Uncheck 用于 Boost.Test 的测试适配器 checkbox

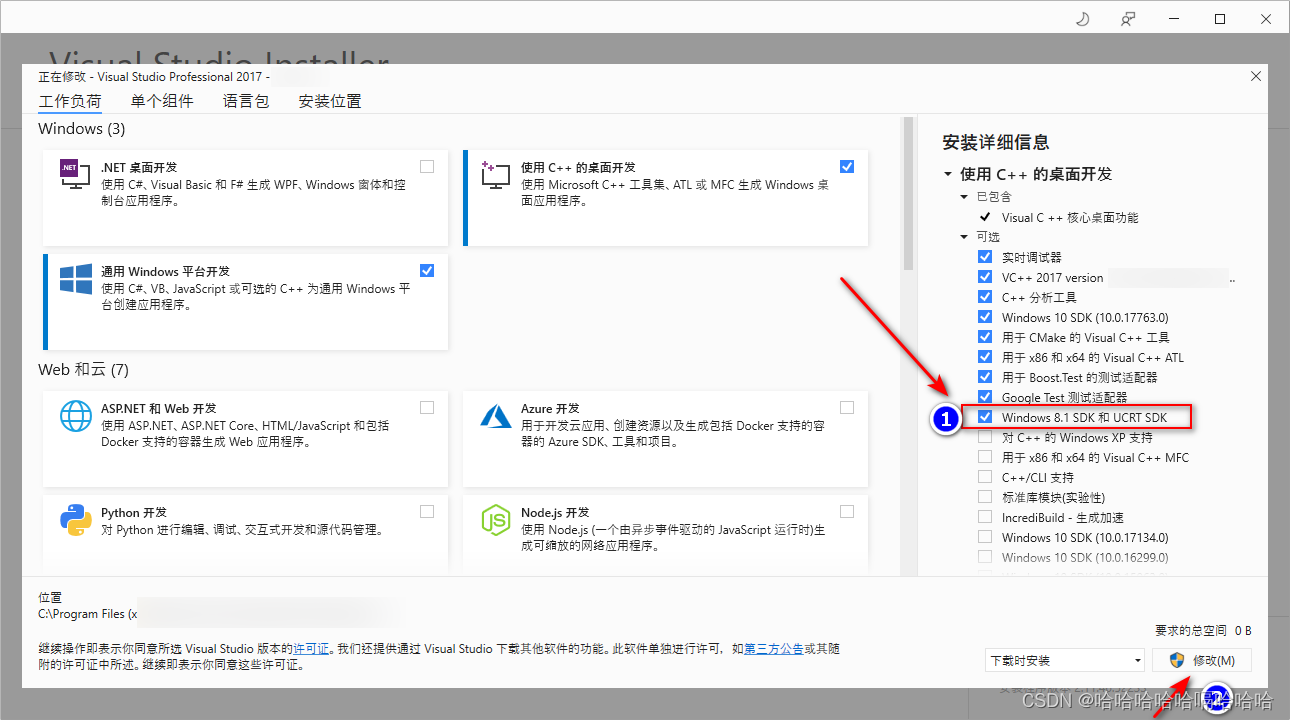click(985, 377)
